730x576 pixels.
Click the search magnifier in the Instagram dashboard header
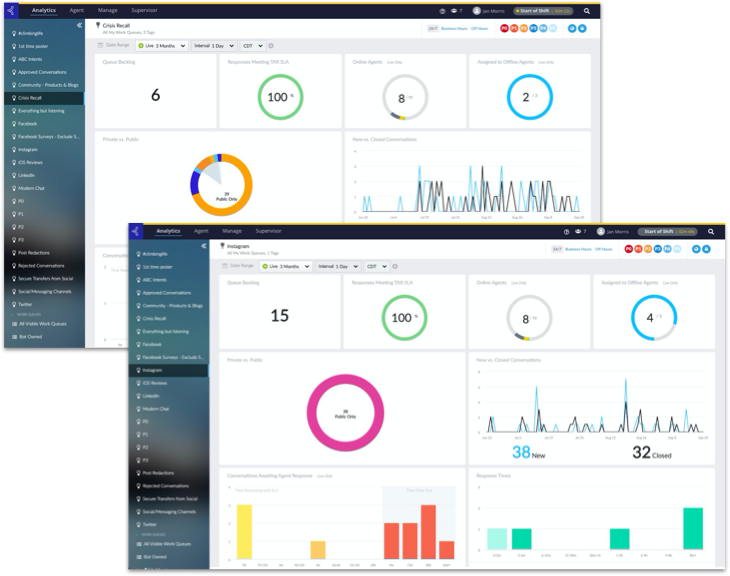click(x=711, y=231)
